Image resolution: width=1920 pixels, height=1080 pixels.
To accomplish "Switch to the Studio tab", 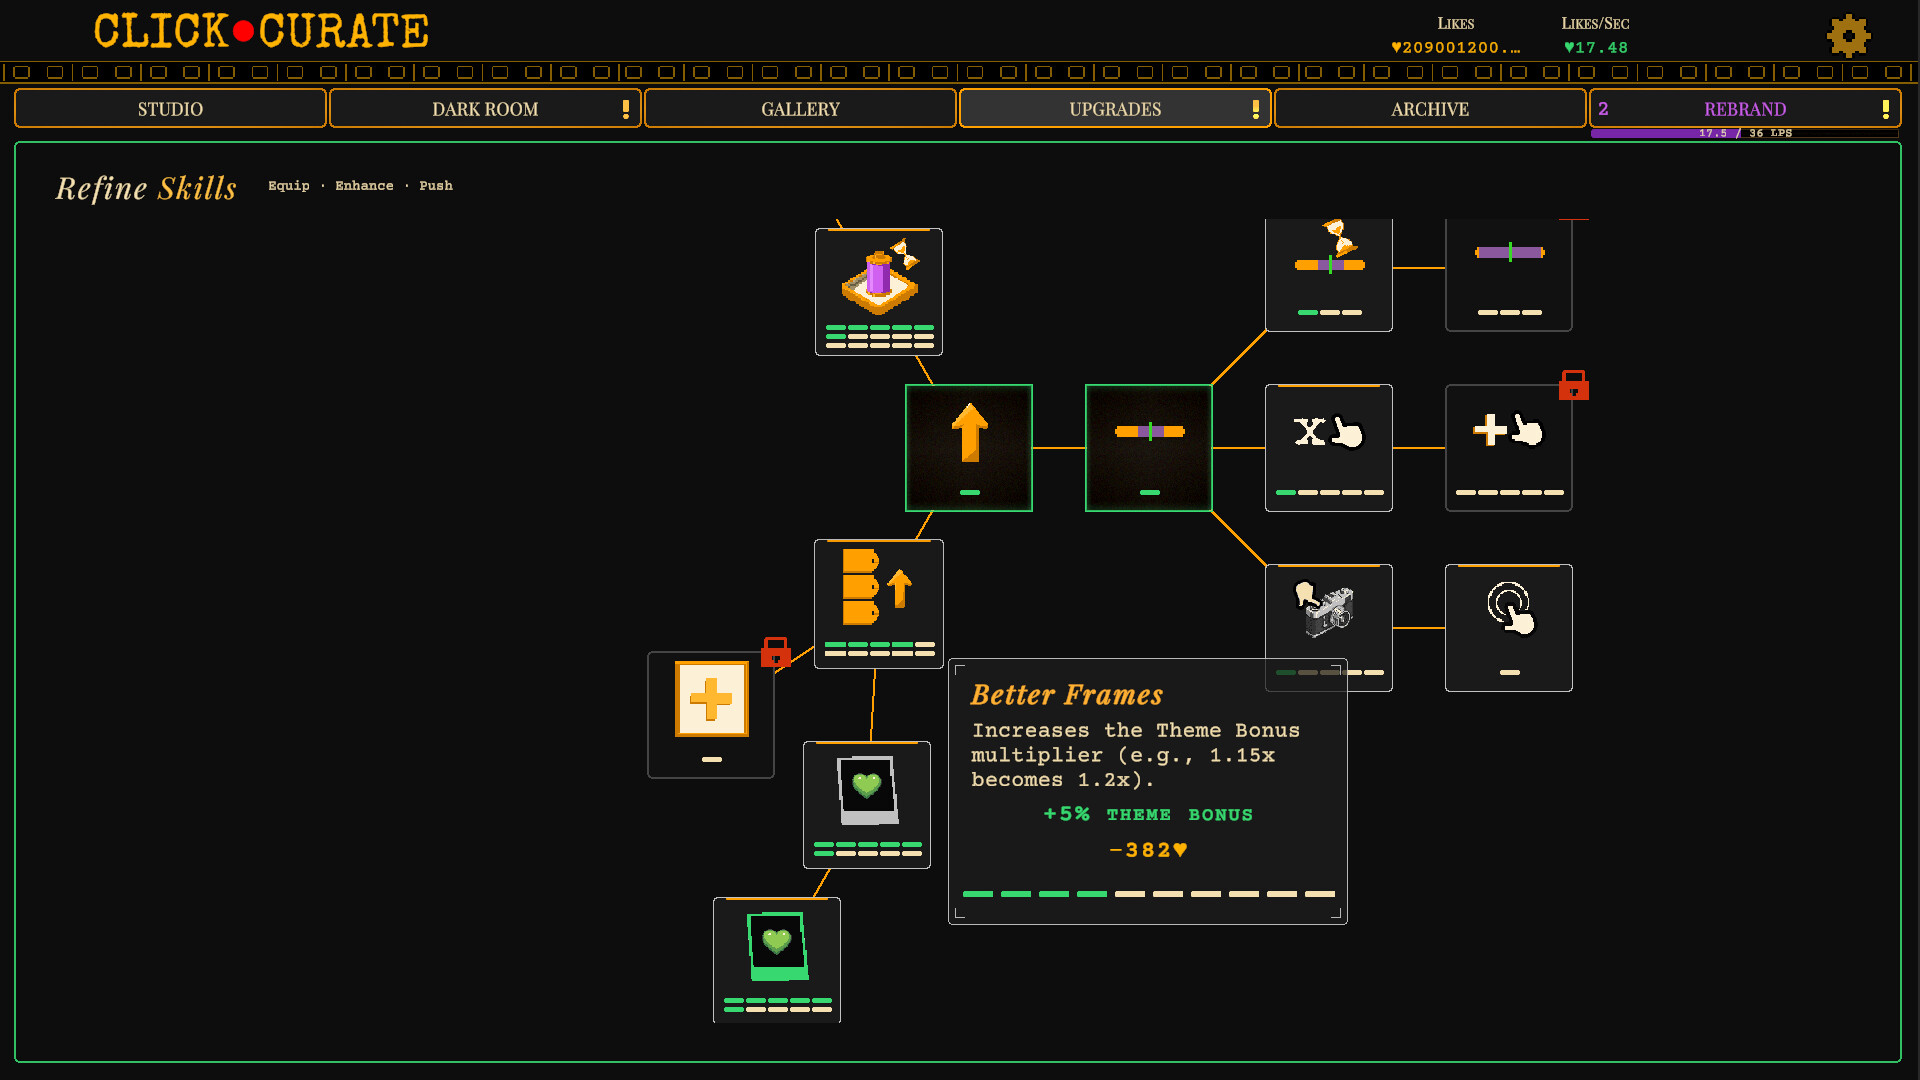I will coord(170,109).
